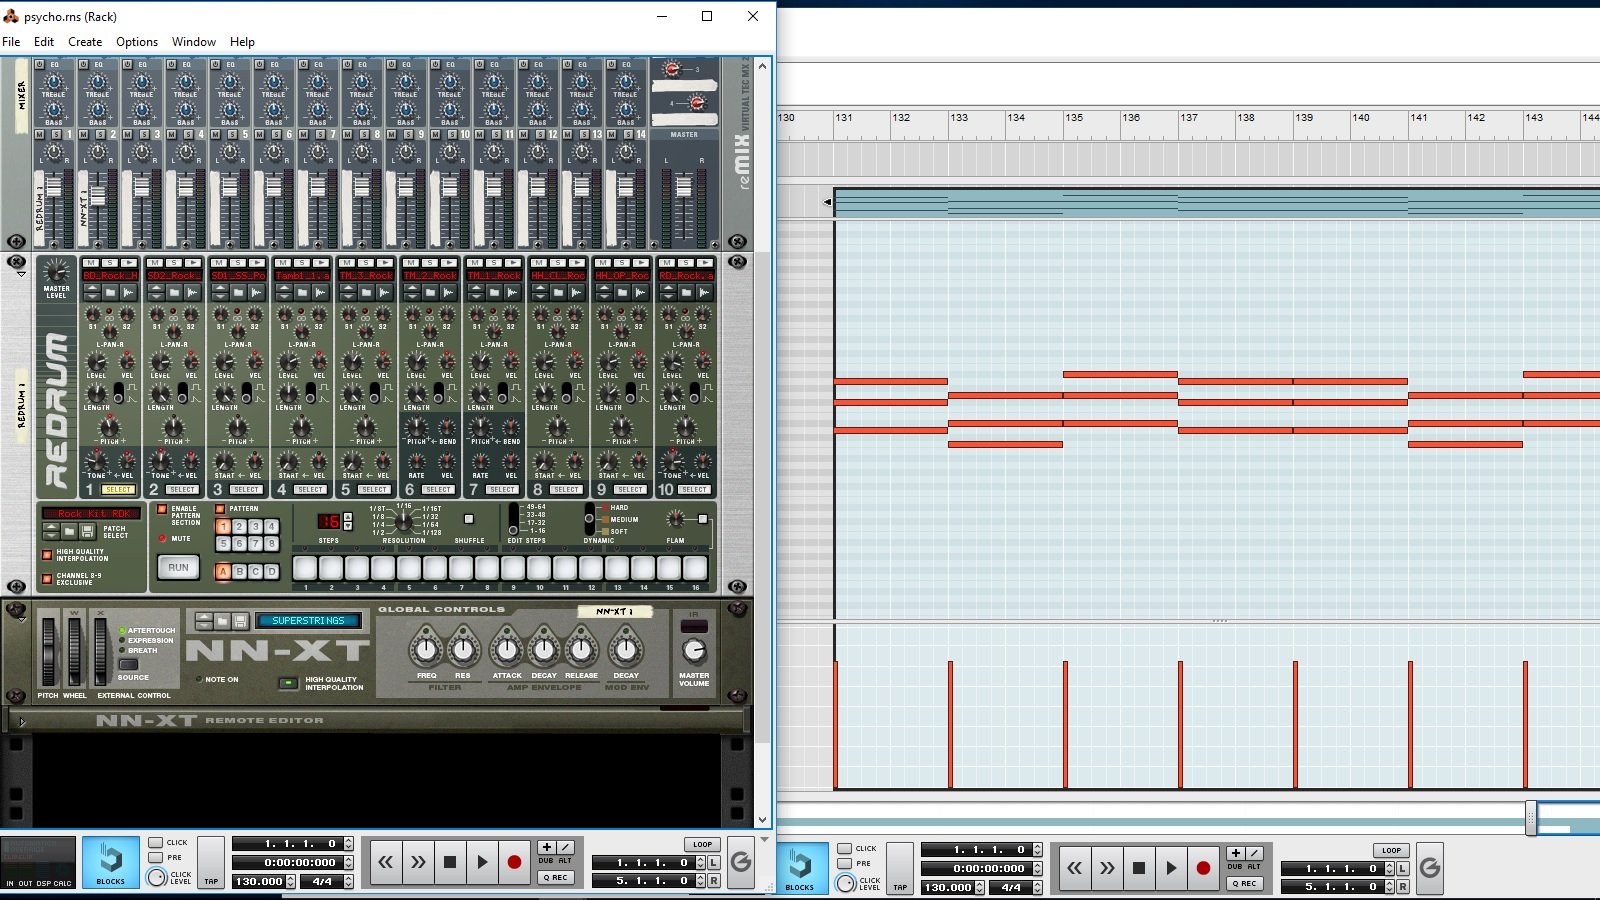This screenshot has height=900, width=1600.
Task: Open the Help menu
Action: click(x=242, y=42)
